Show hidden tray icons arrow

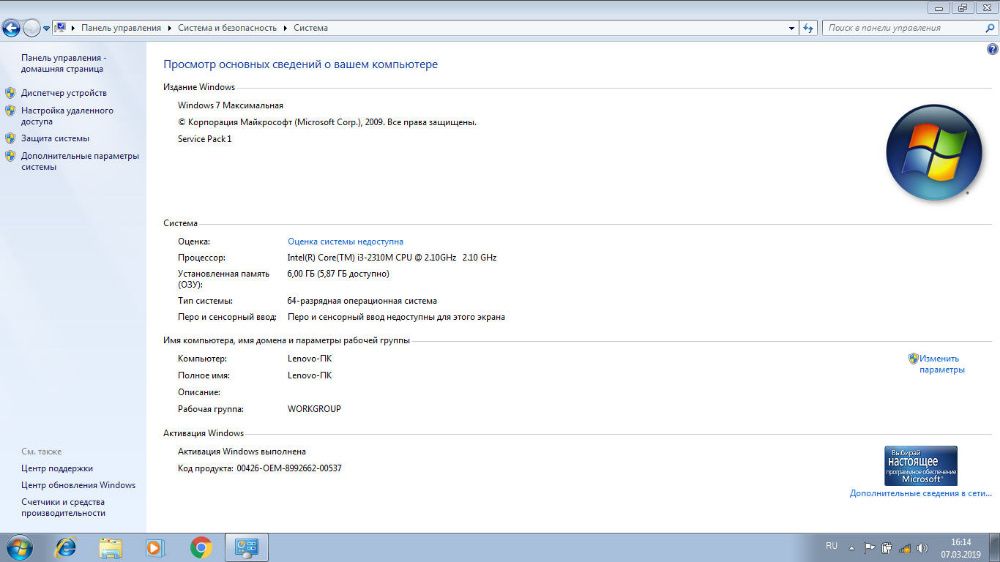tap(851, 548)
